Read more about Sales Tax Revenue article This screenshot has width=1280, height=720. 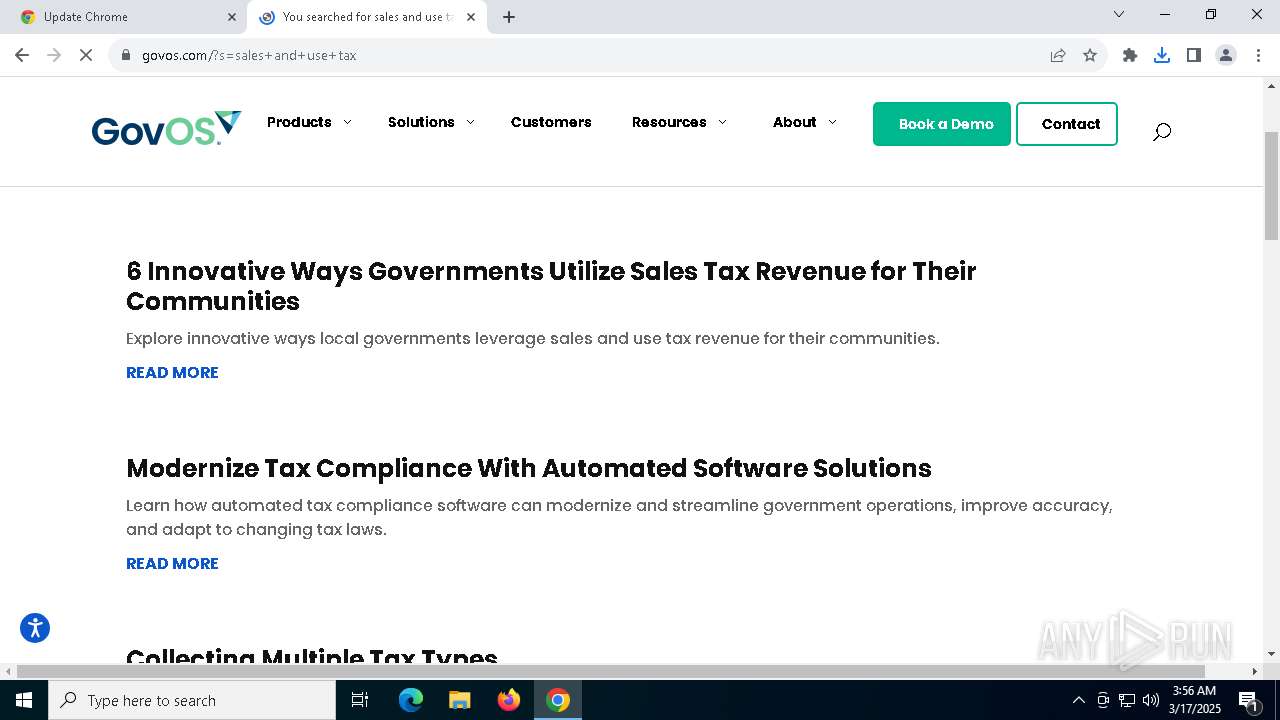(x=172, y=372)
